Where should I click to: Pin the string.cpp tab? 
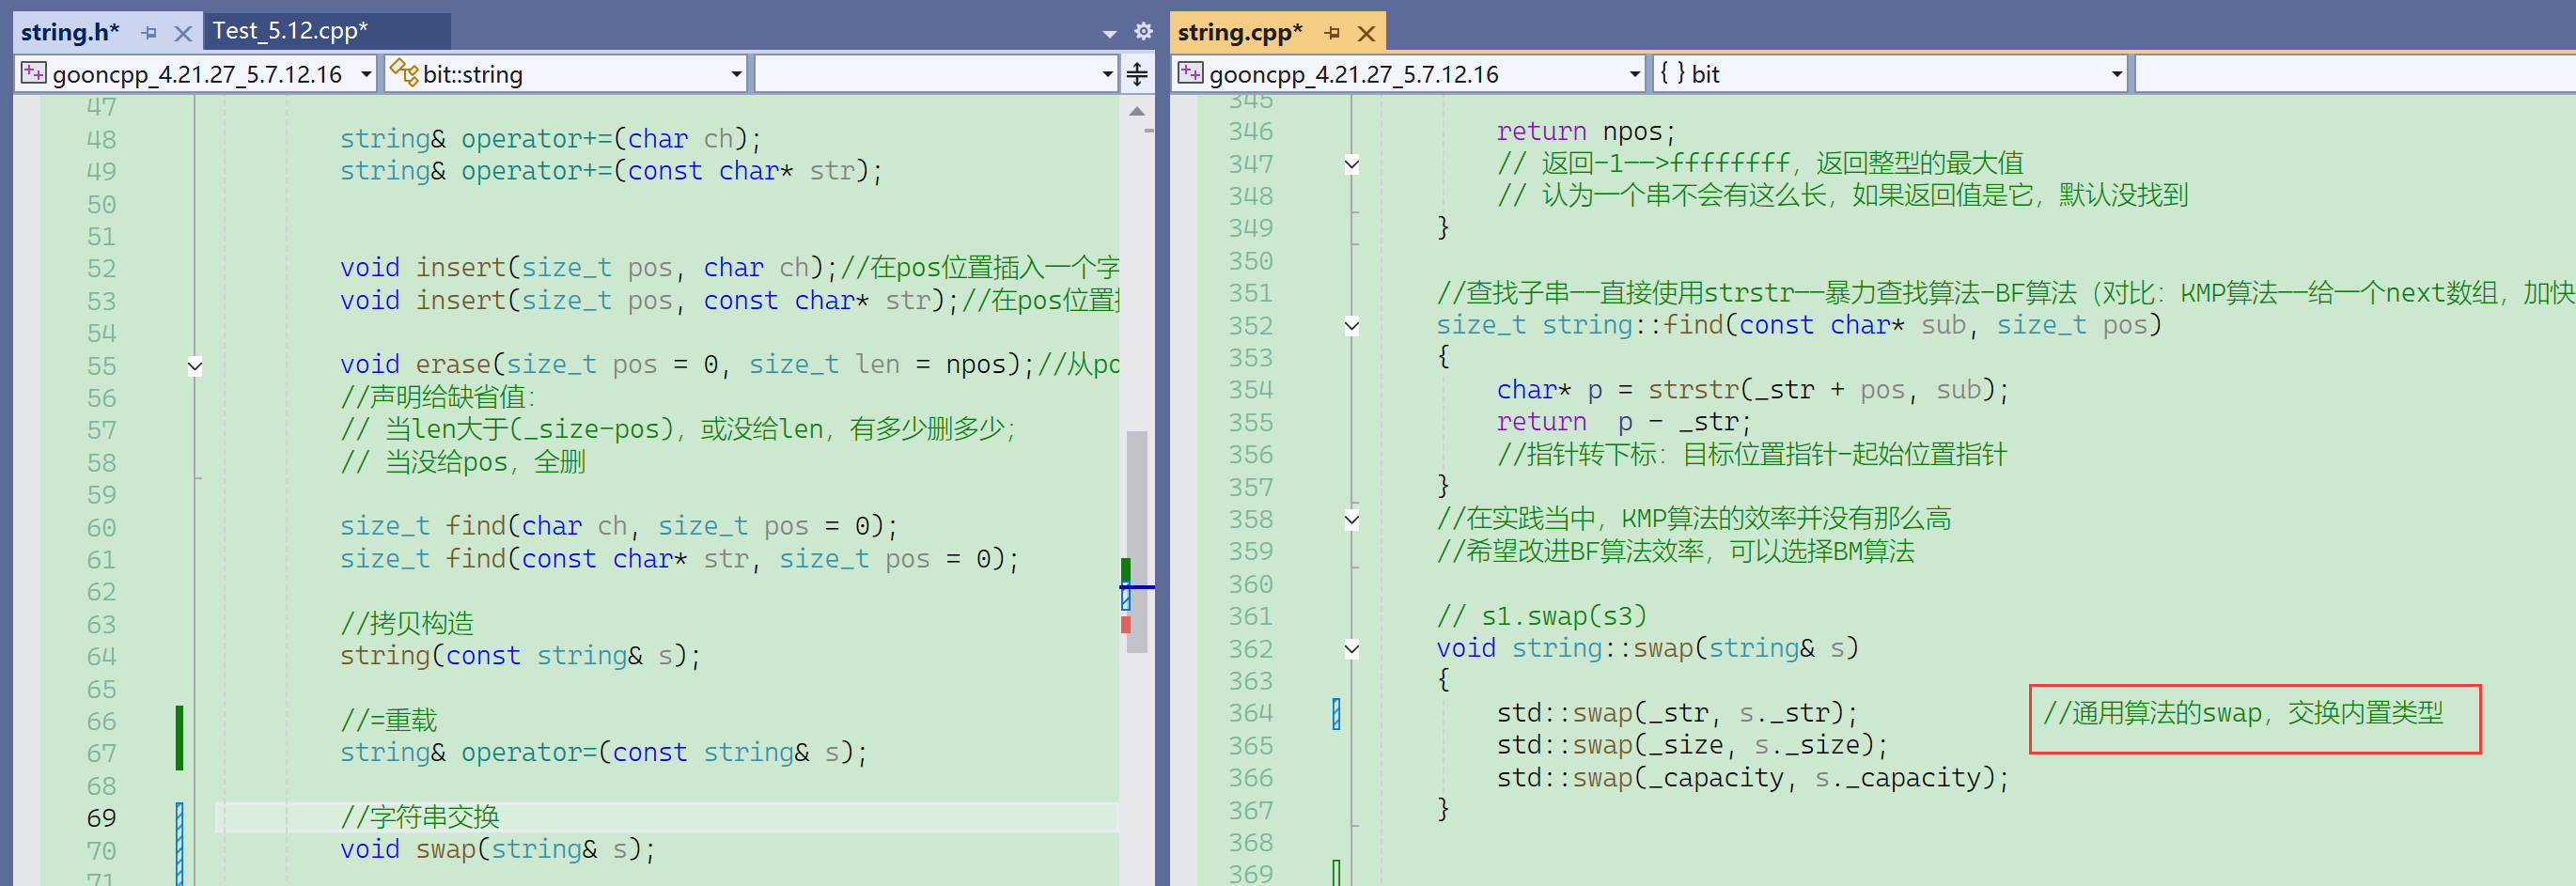pos(1332,33)
